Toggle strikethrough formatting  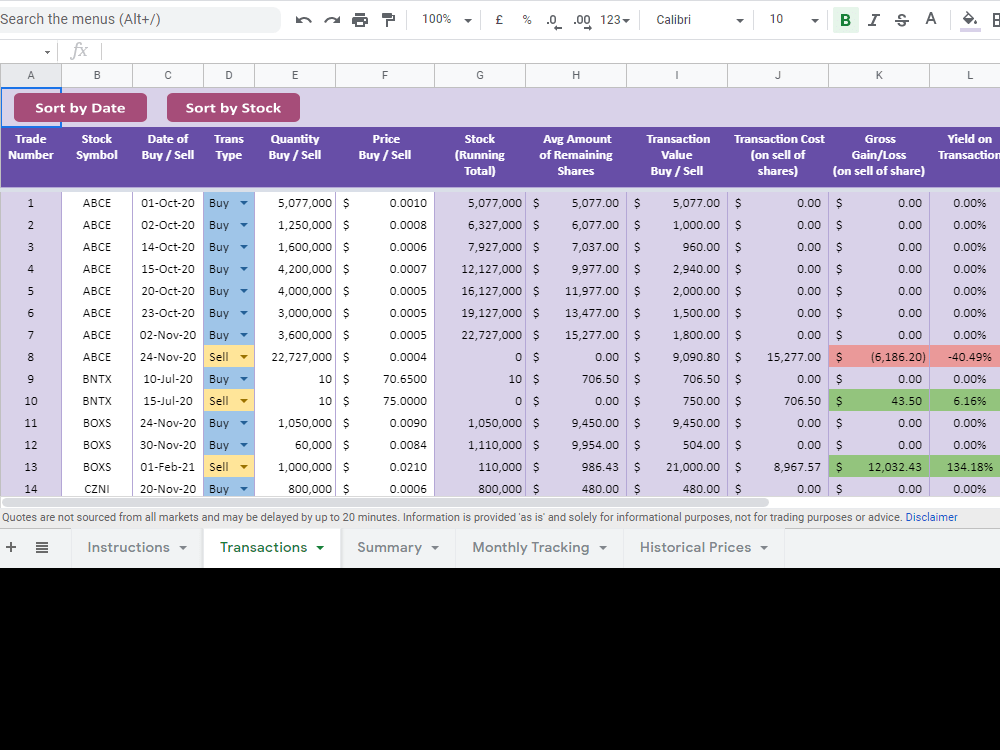click(900, 19)
